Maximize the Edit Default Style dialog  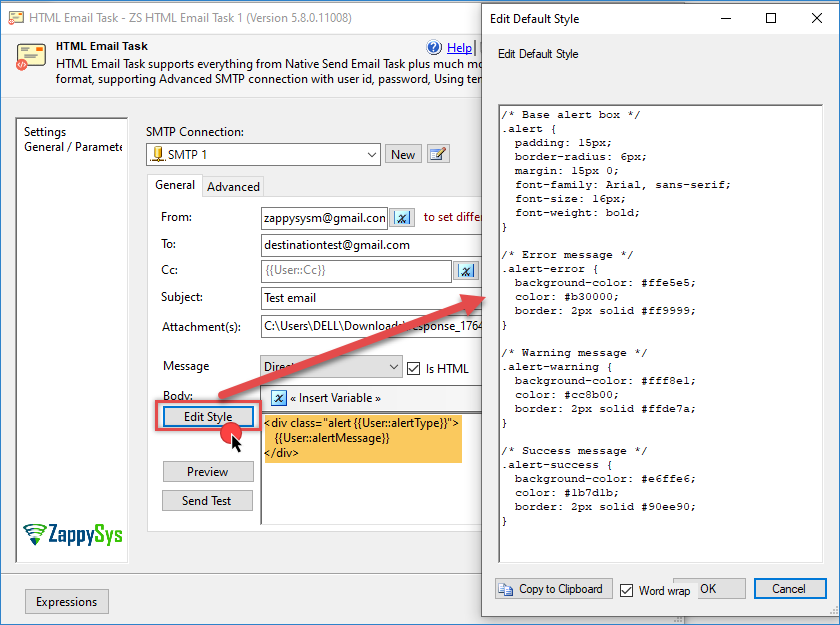[771, 18]
